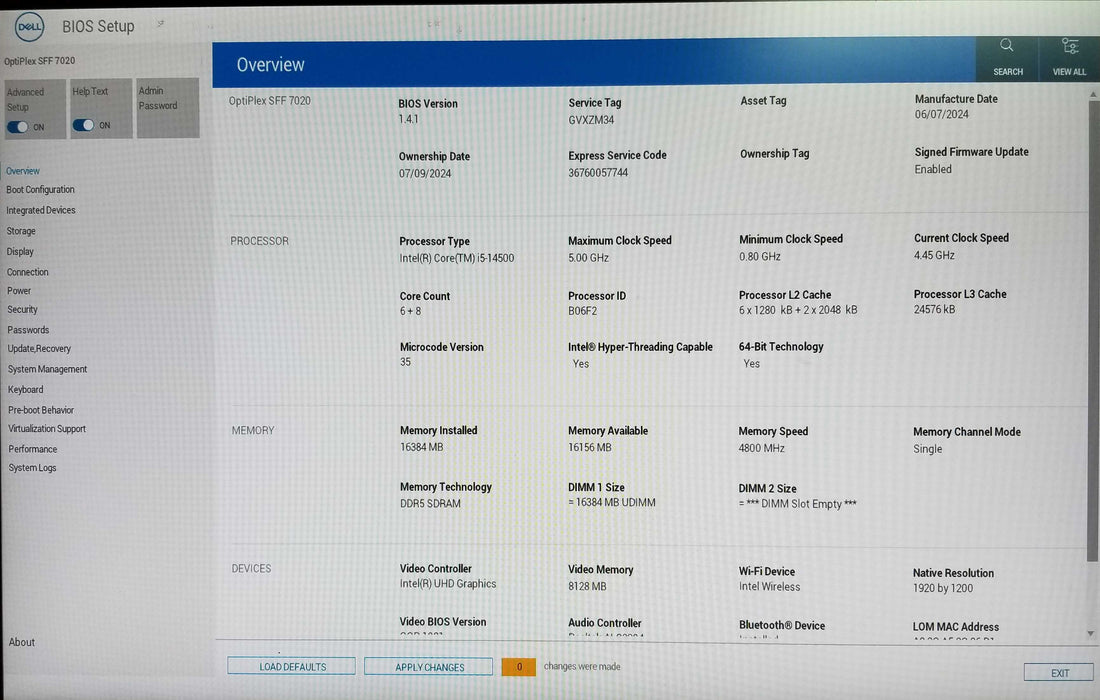Image resolution: width=1100 pixels, height=700 pixels.
Task: Open the Keyboard section
Action: pyautogui.click(x=25, y=390)
